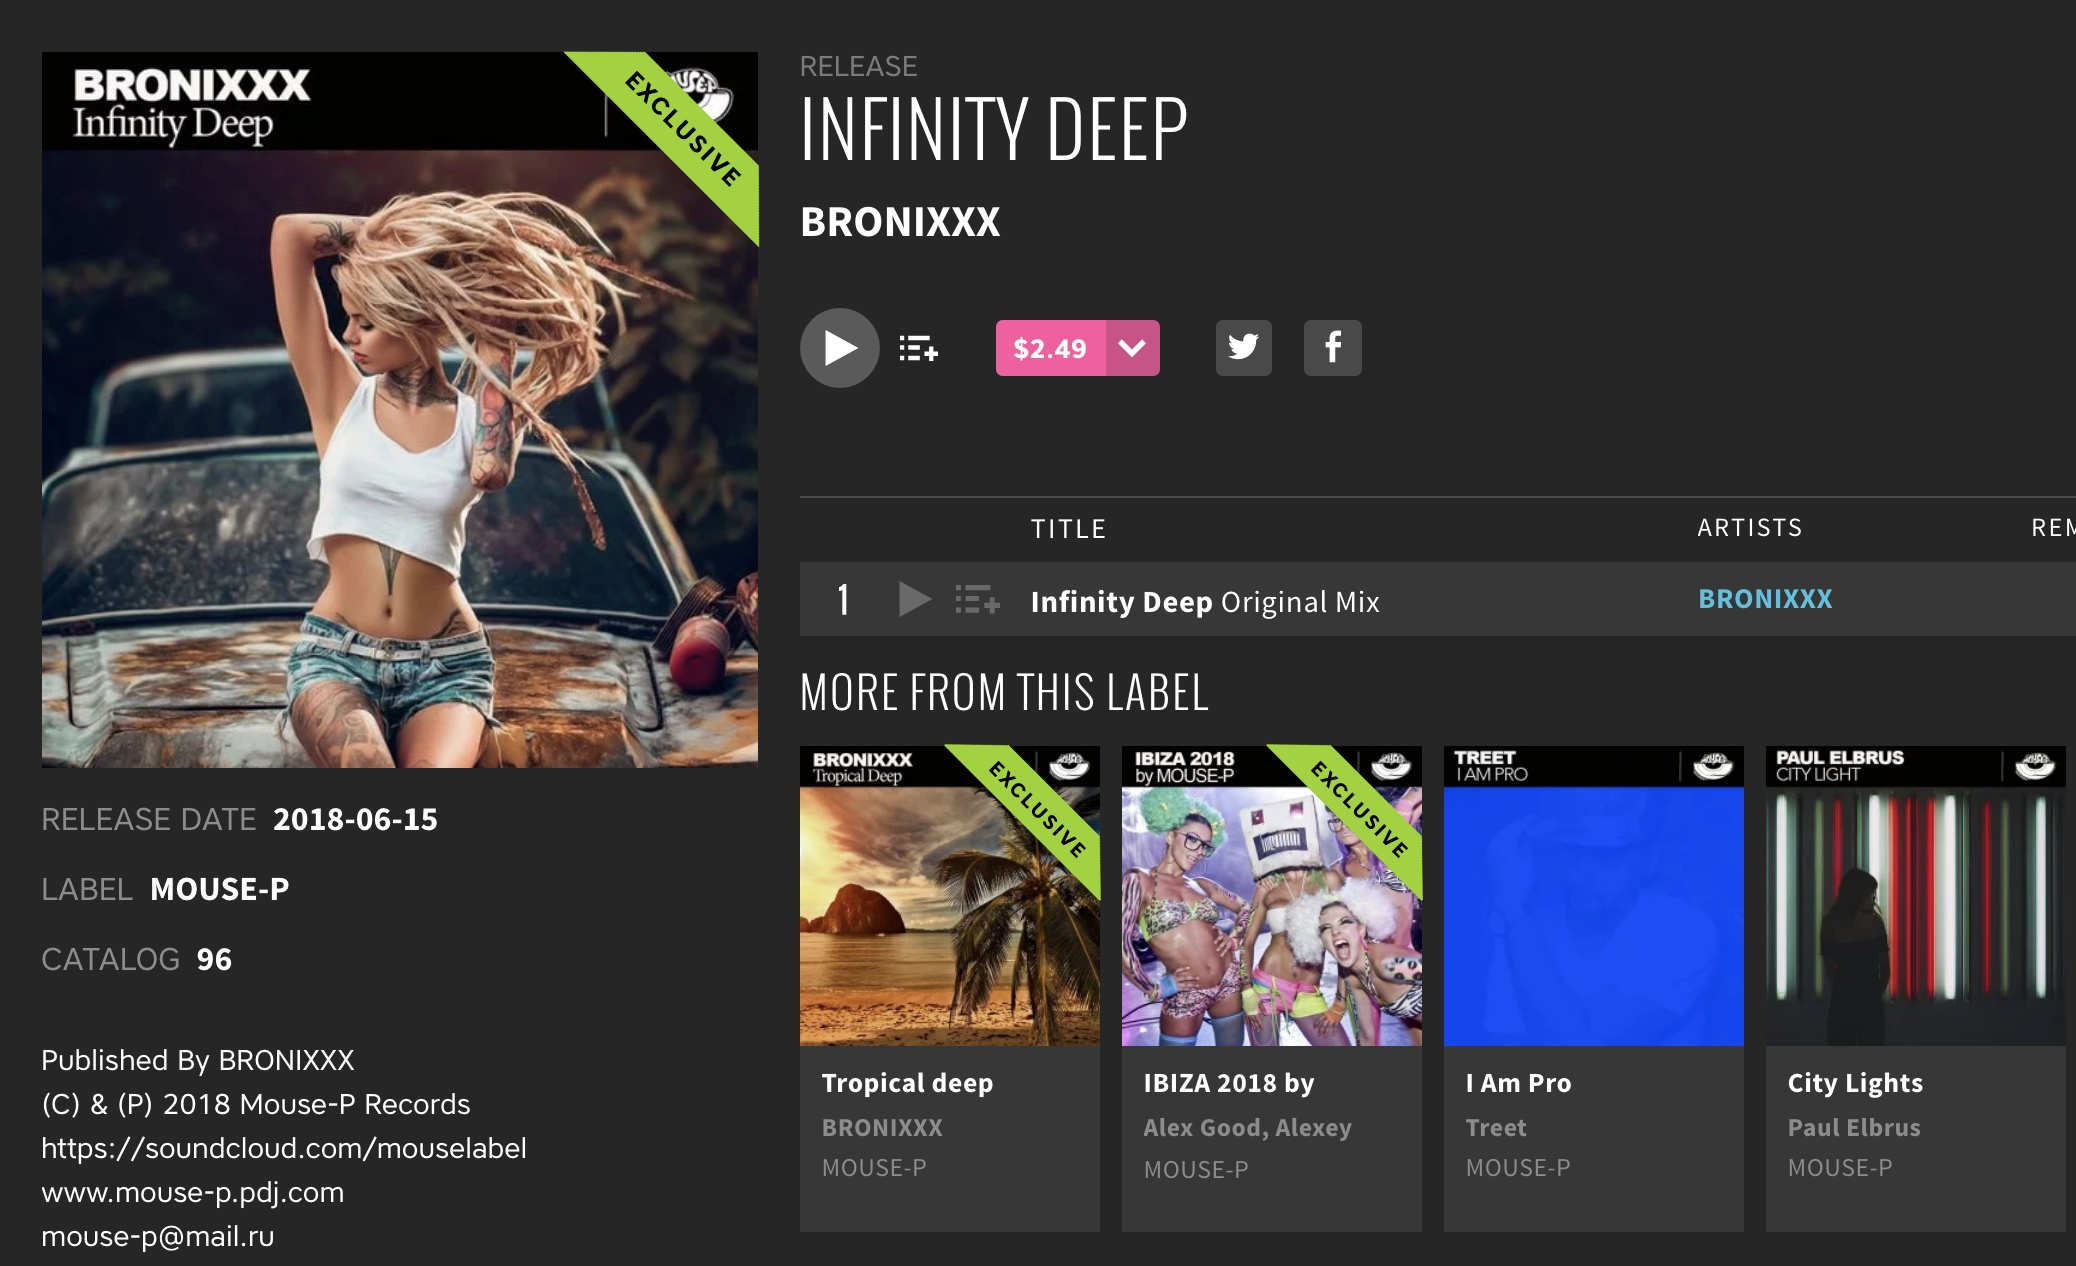
Task: Open BRONIXXX artist link in track row
Action: pyautogui.click(x=1765, y=599)
